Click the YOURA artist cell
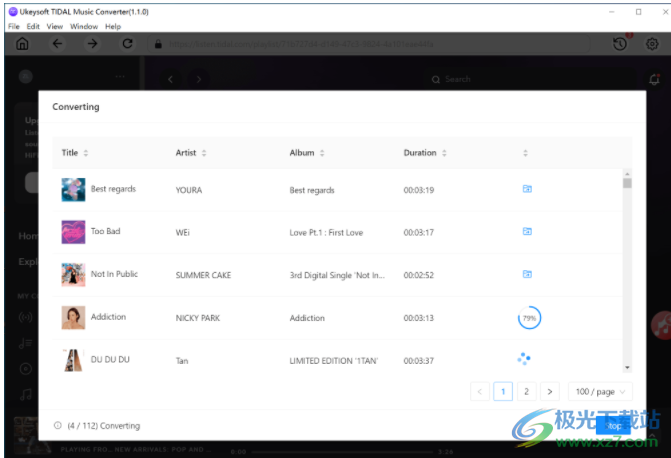The image size is (671, 458). pyautogui.click(x=189, y=190)
